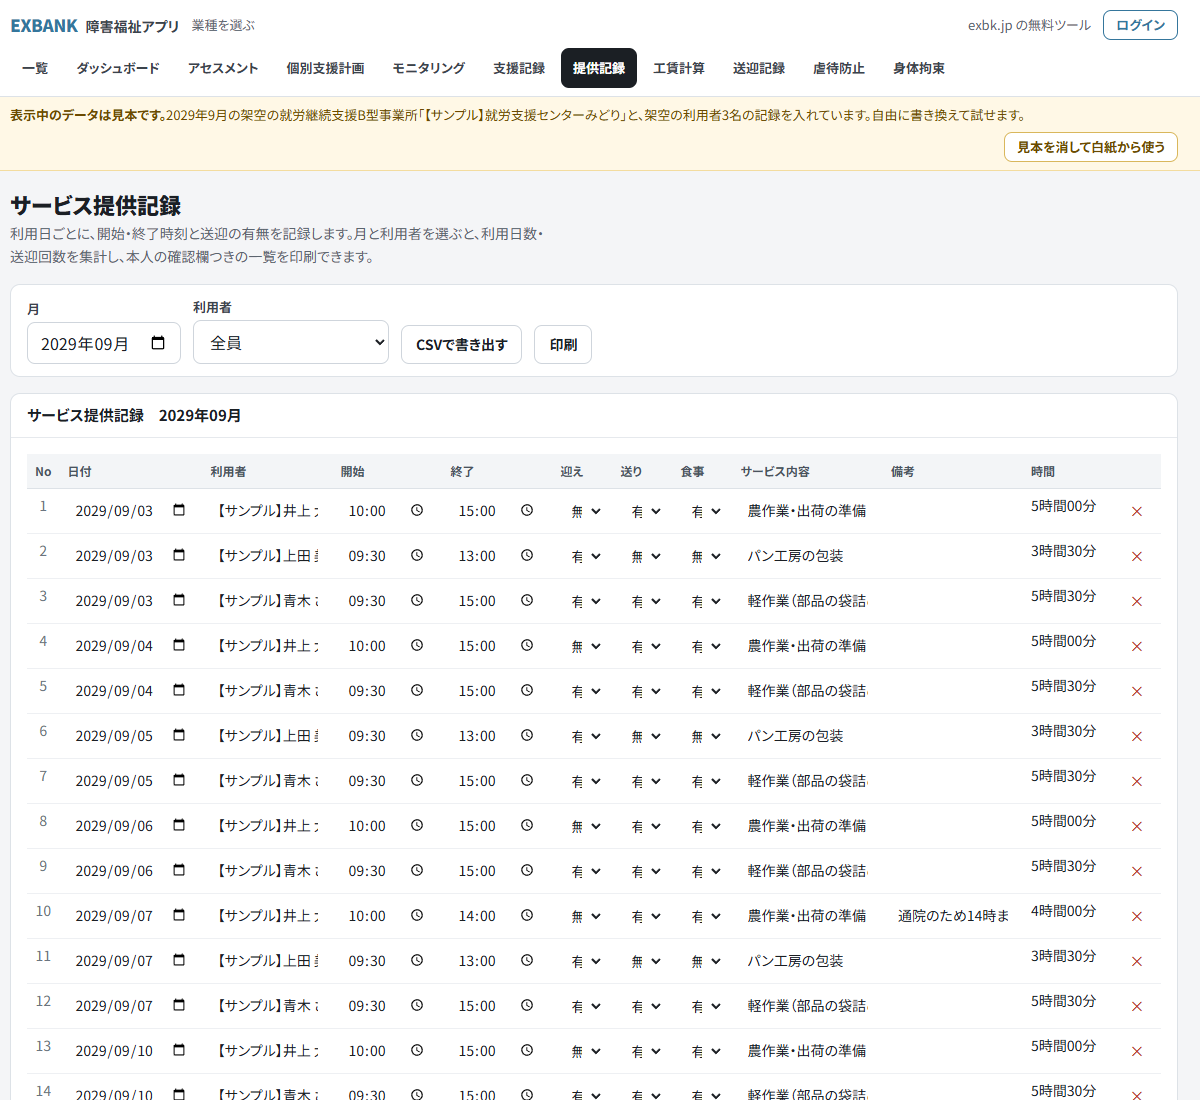This screenshot has width=1200, height=1100.
Task: Open the date calendar icon in row 13
Action: (179, 1050)
